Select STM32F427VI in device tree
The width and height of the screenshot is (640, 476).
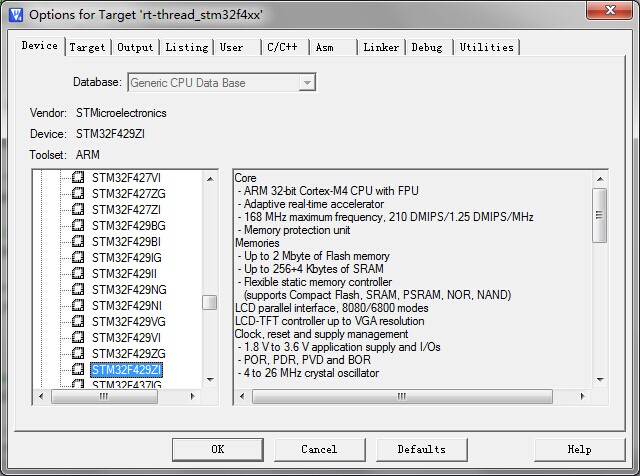[126, 178]
